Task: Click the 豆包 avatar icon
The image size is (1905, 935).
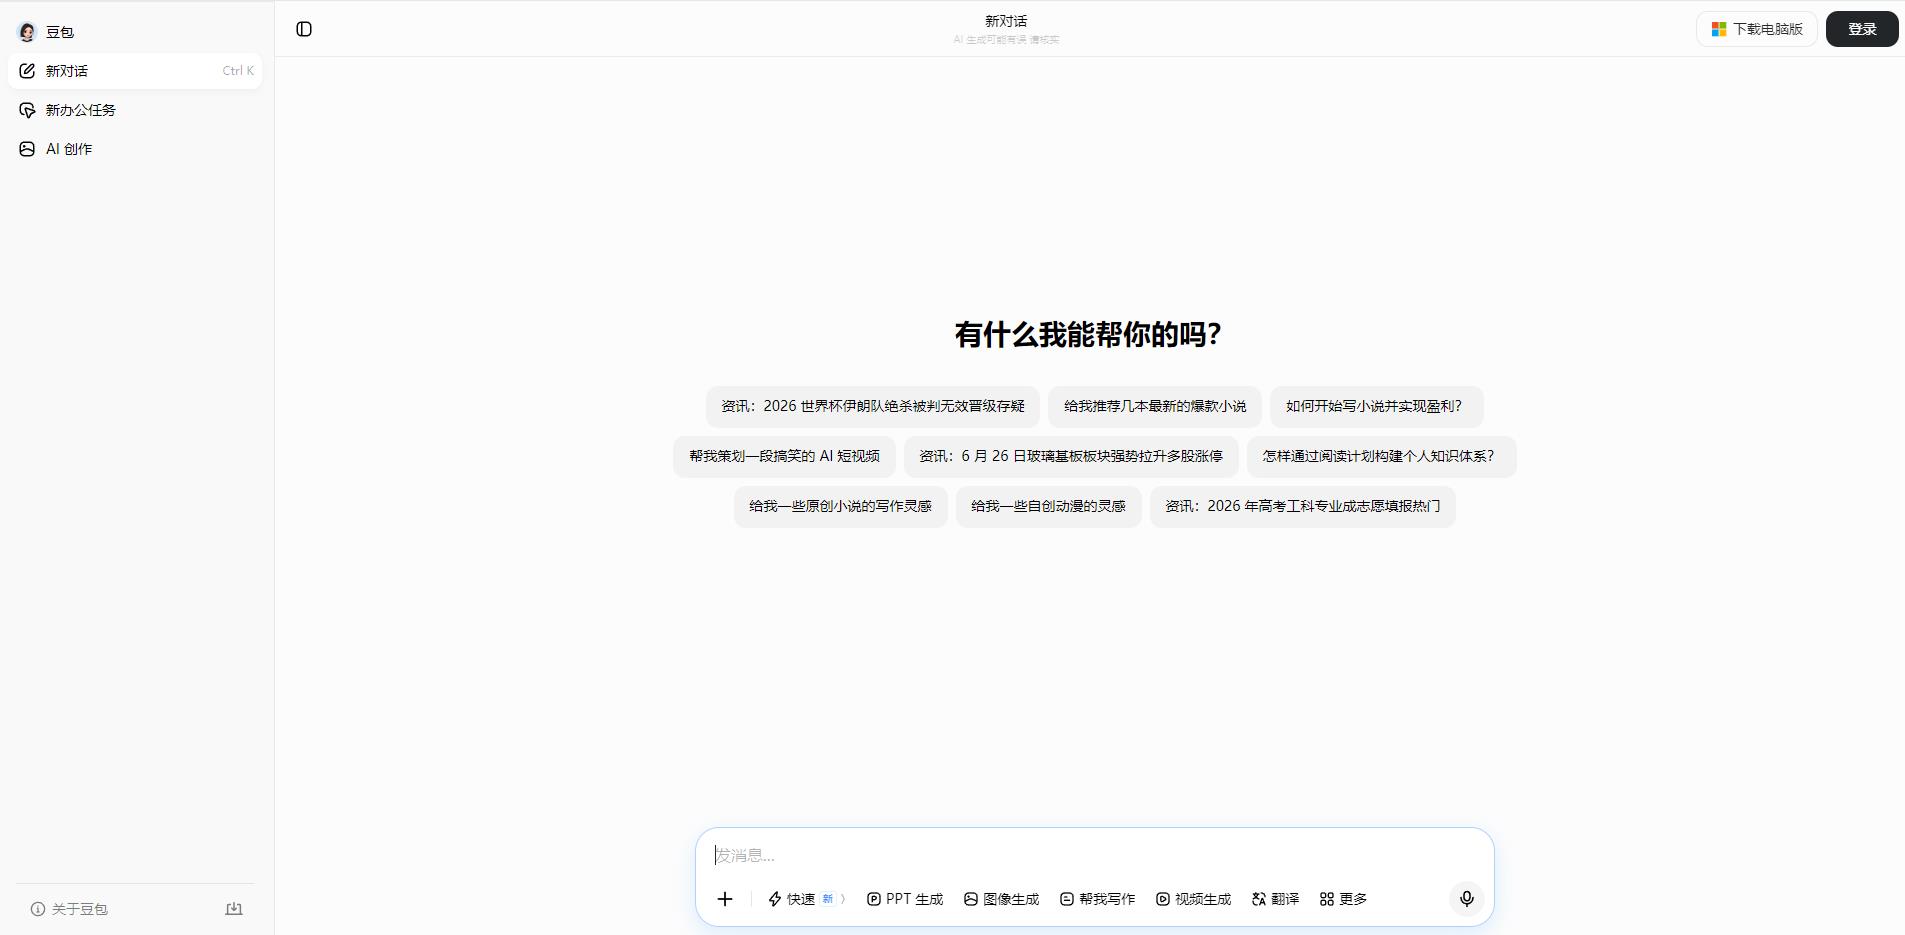Action: tap(27, 32)
